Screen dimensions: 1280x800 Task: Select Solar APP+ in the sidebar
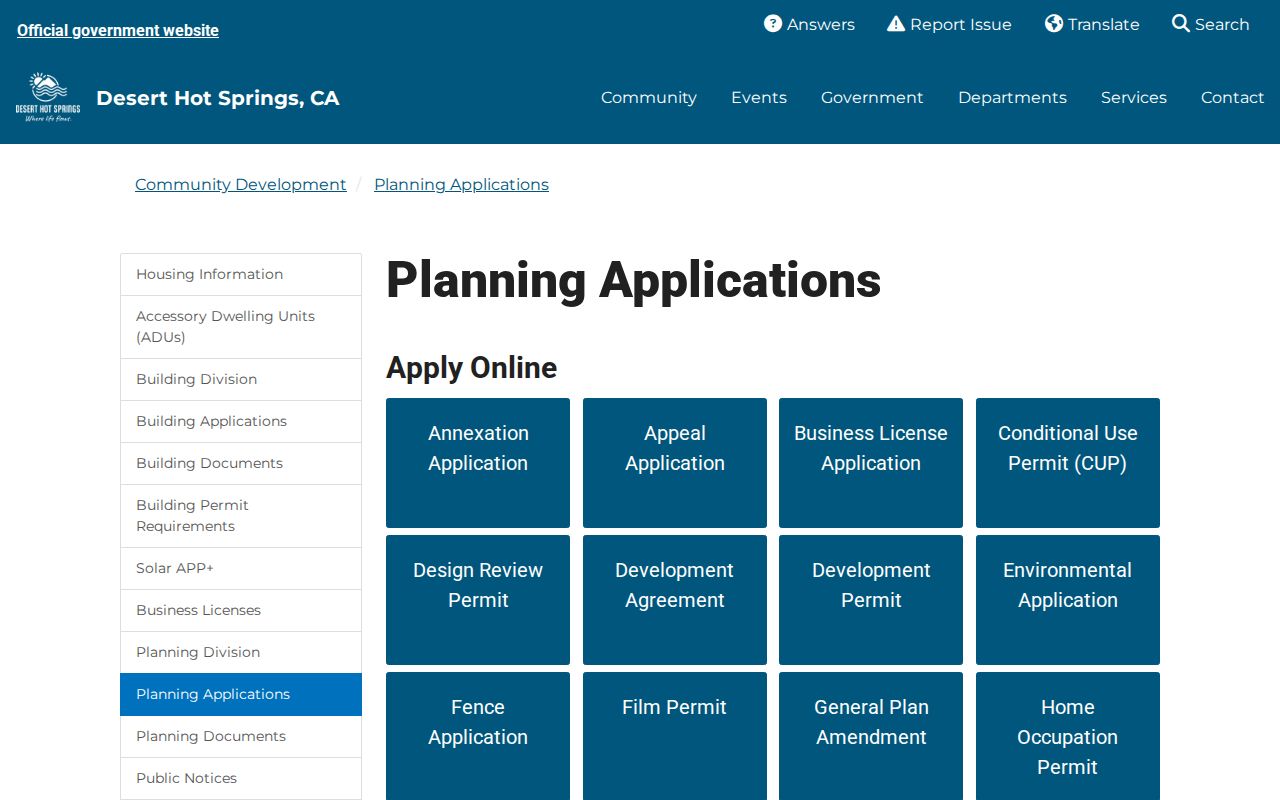tap(241, 568)
